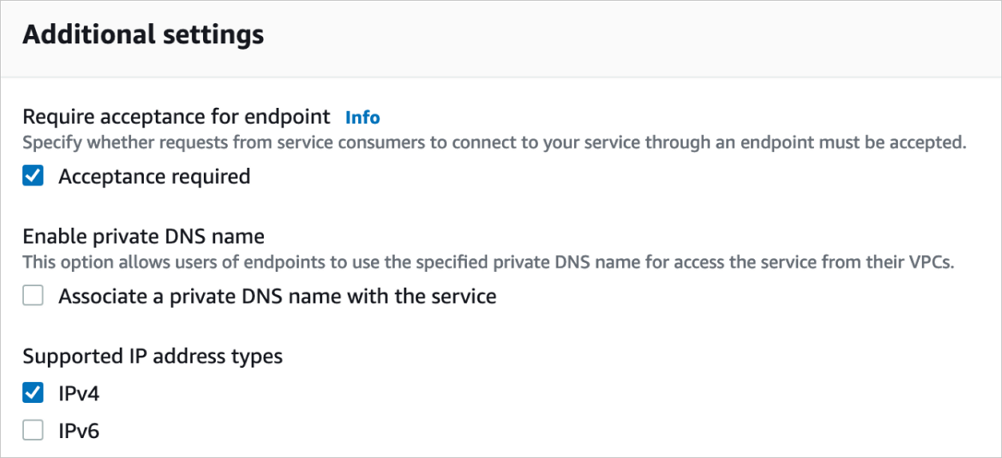Click the 'Associate a private DNS name with the service' label
The image size is (1002, 458).
click(277, 296)
